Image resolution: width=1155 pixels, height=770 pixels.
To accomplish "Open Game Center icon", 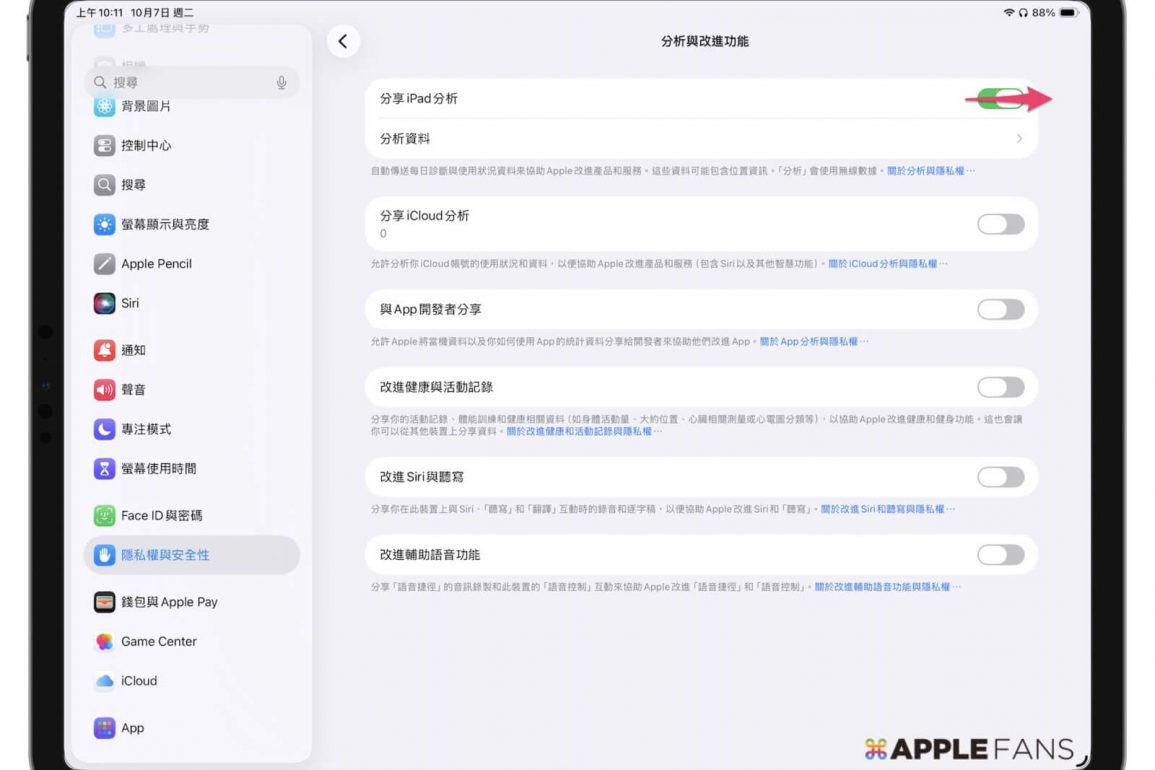I will point(105,642).
